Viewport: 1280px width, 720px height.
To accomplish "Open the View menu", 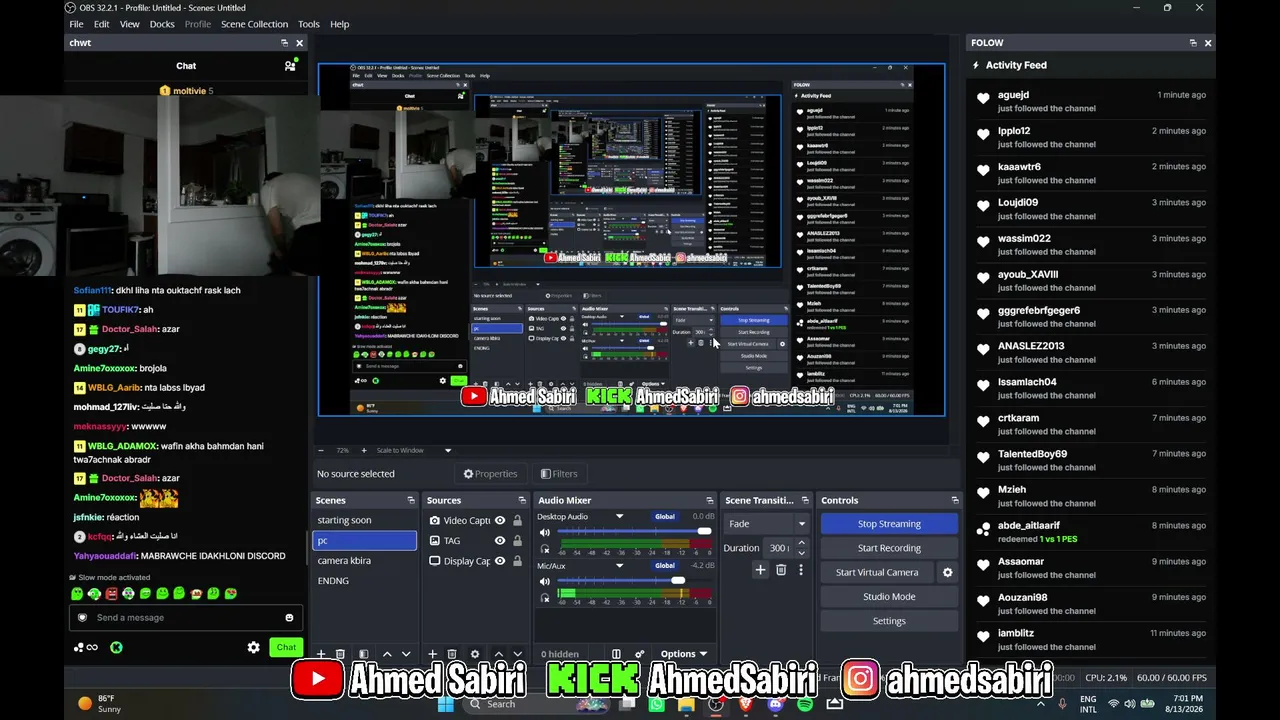I will 130,24.
